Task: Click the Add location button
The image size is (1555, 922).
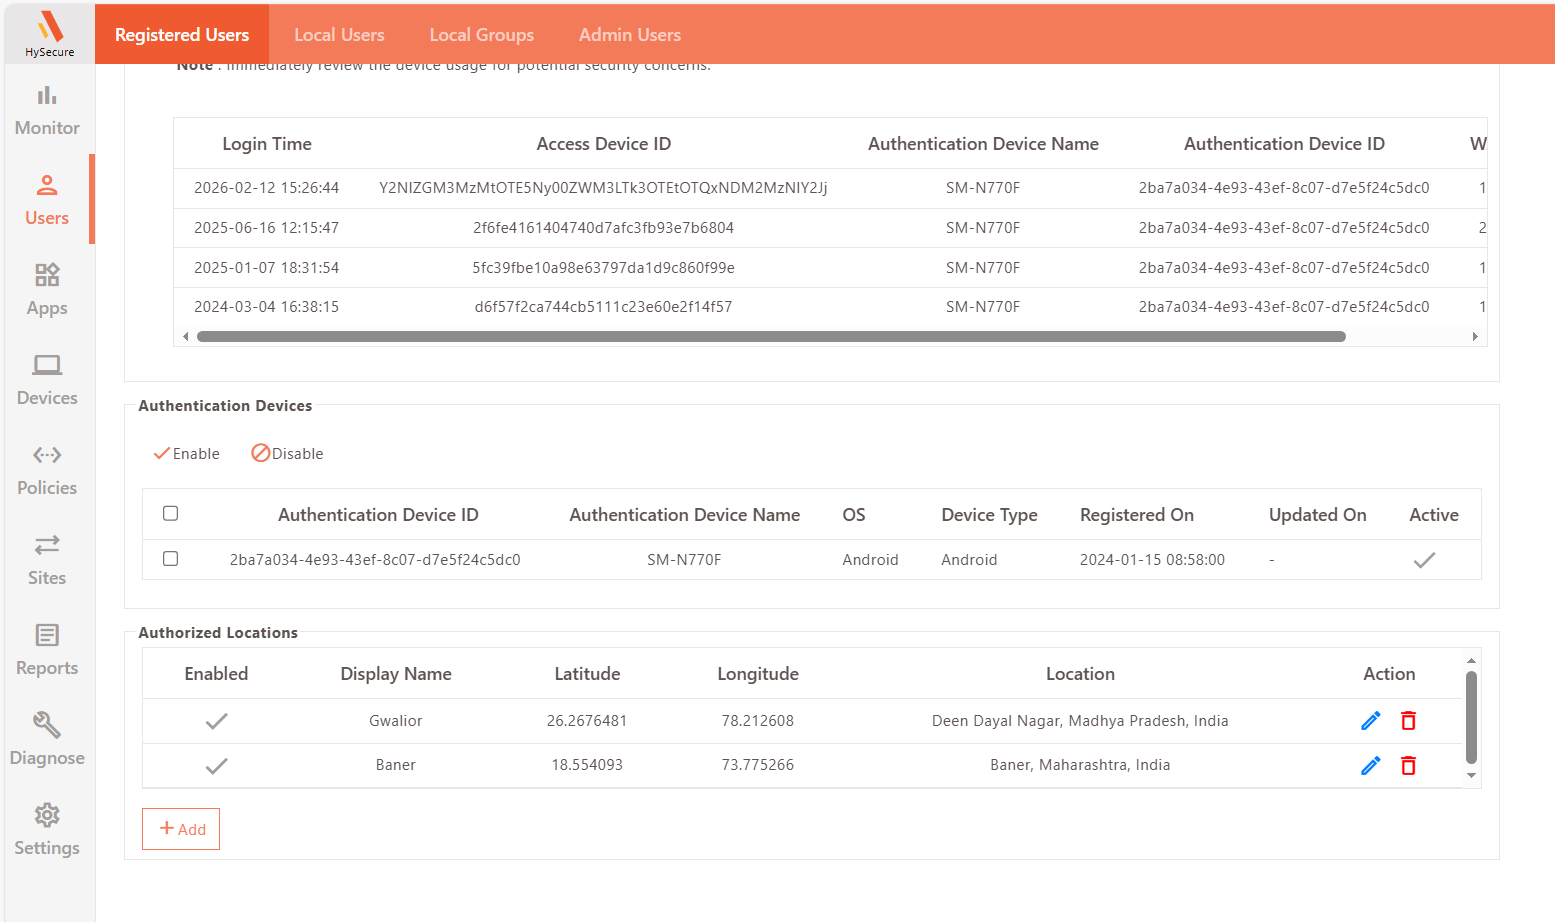Action: 181,829
